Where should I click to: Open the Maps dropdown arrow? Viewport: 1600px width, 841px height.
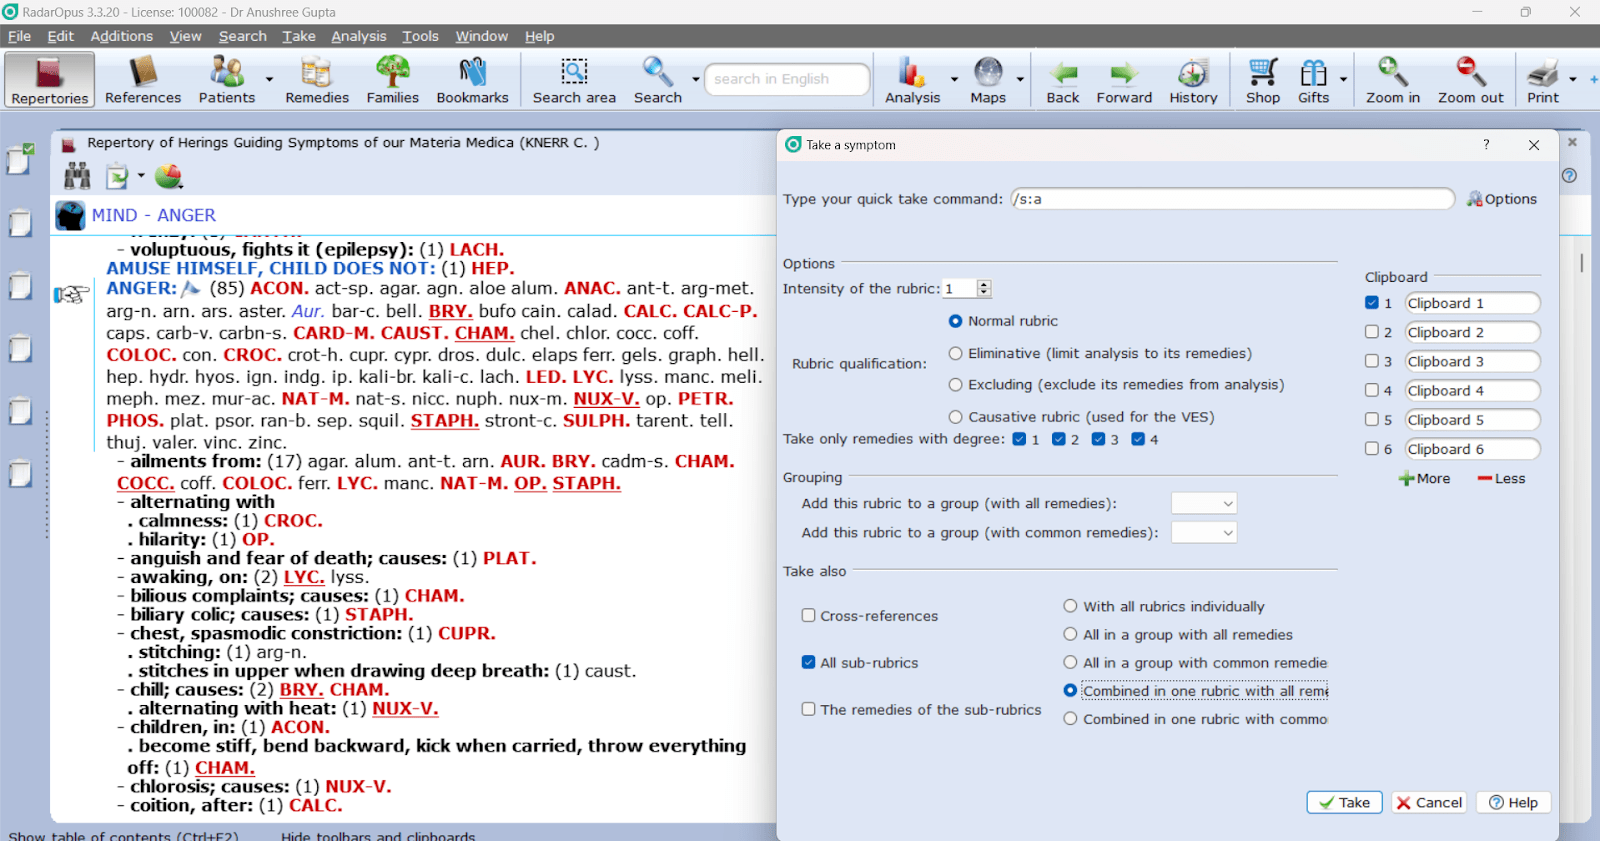pos(1020,79)
